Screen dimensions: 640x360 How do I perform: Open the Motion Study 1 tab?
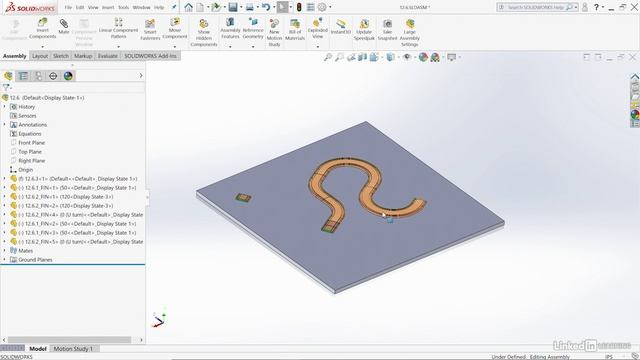coord(73,349)
